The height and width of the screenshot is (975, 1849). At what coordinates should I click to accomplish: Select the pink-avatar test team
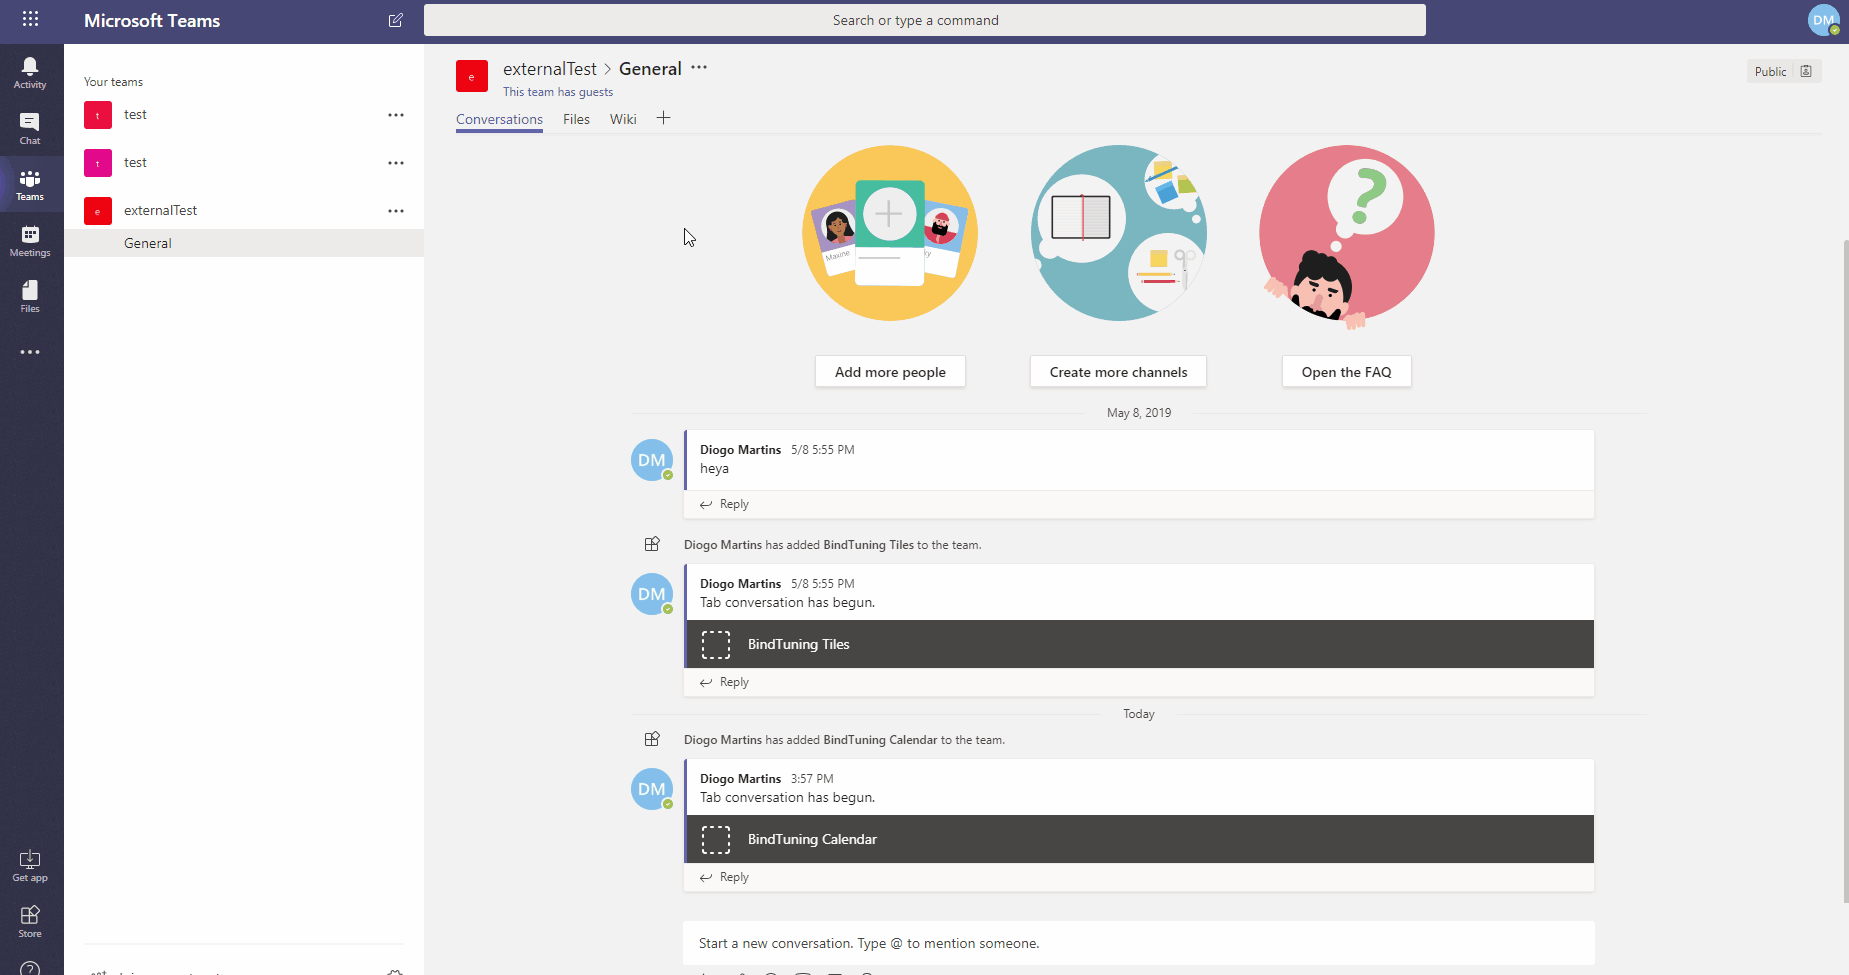244,163
